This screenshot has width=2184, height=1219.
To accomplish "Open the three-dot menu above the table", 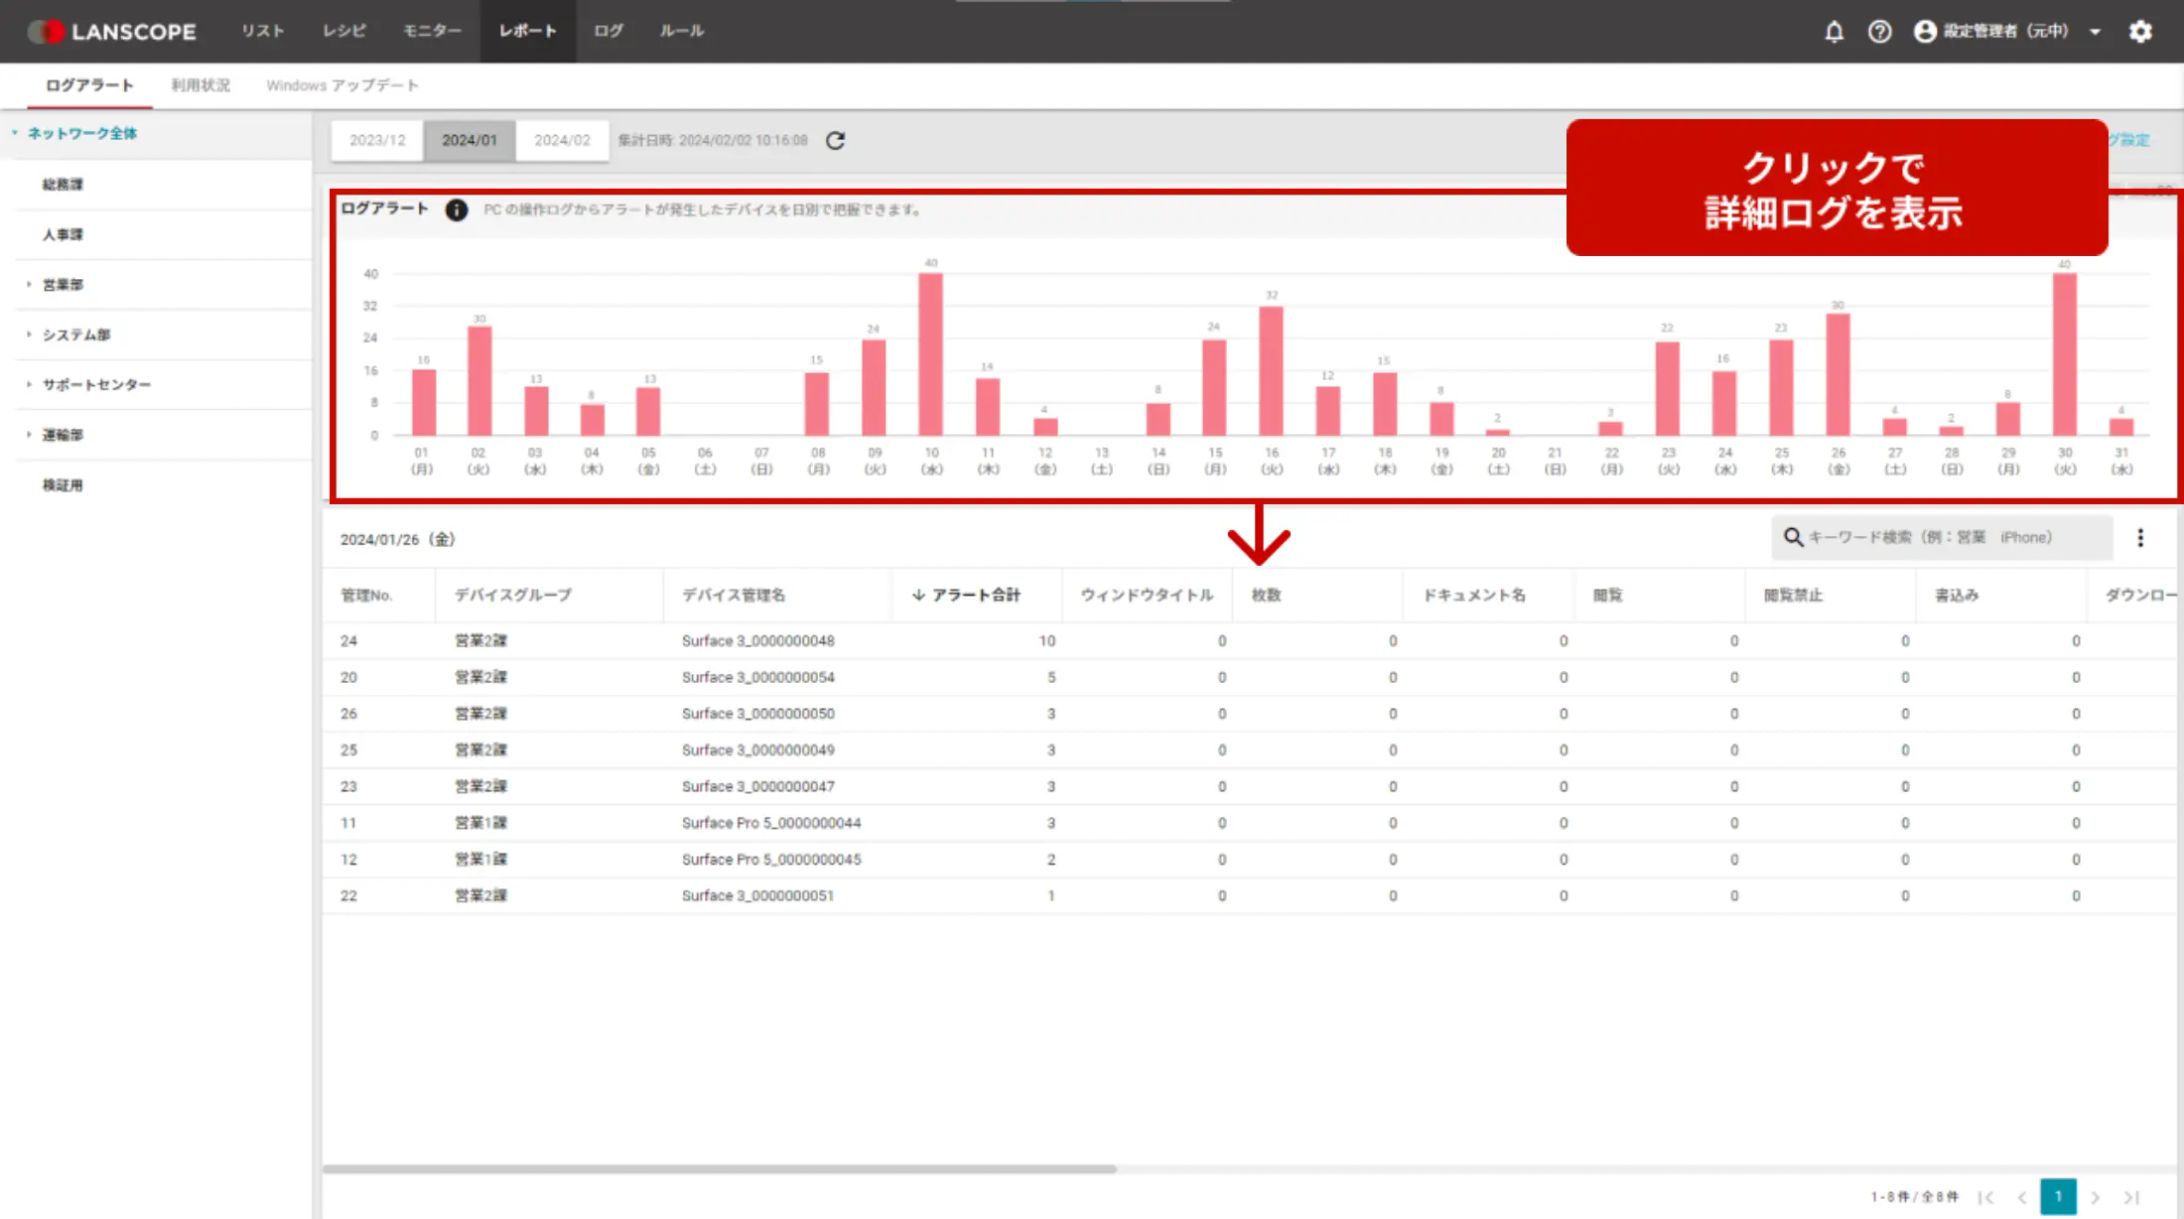I will (2142, 537).
